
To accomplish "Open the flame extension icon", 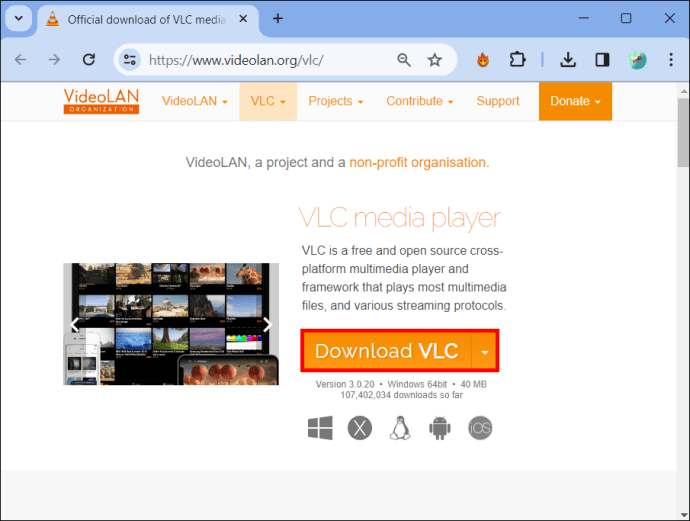I will coord(483,59).
